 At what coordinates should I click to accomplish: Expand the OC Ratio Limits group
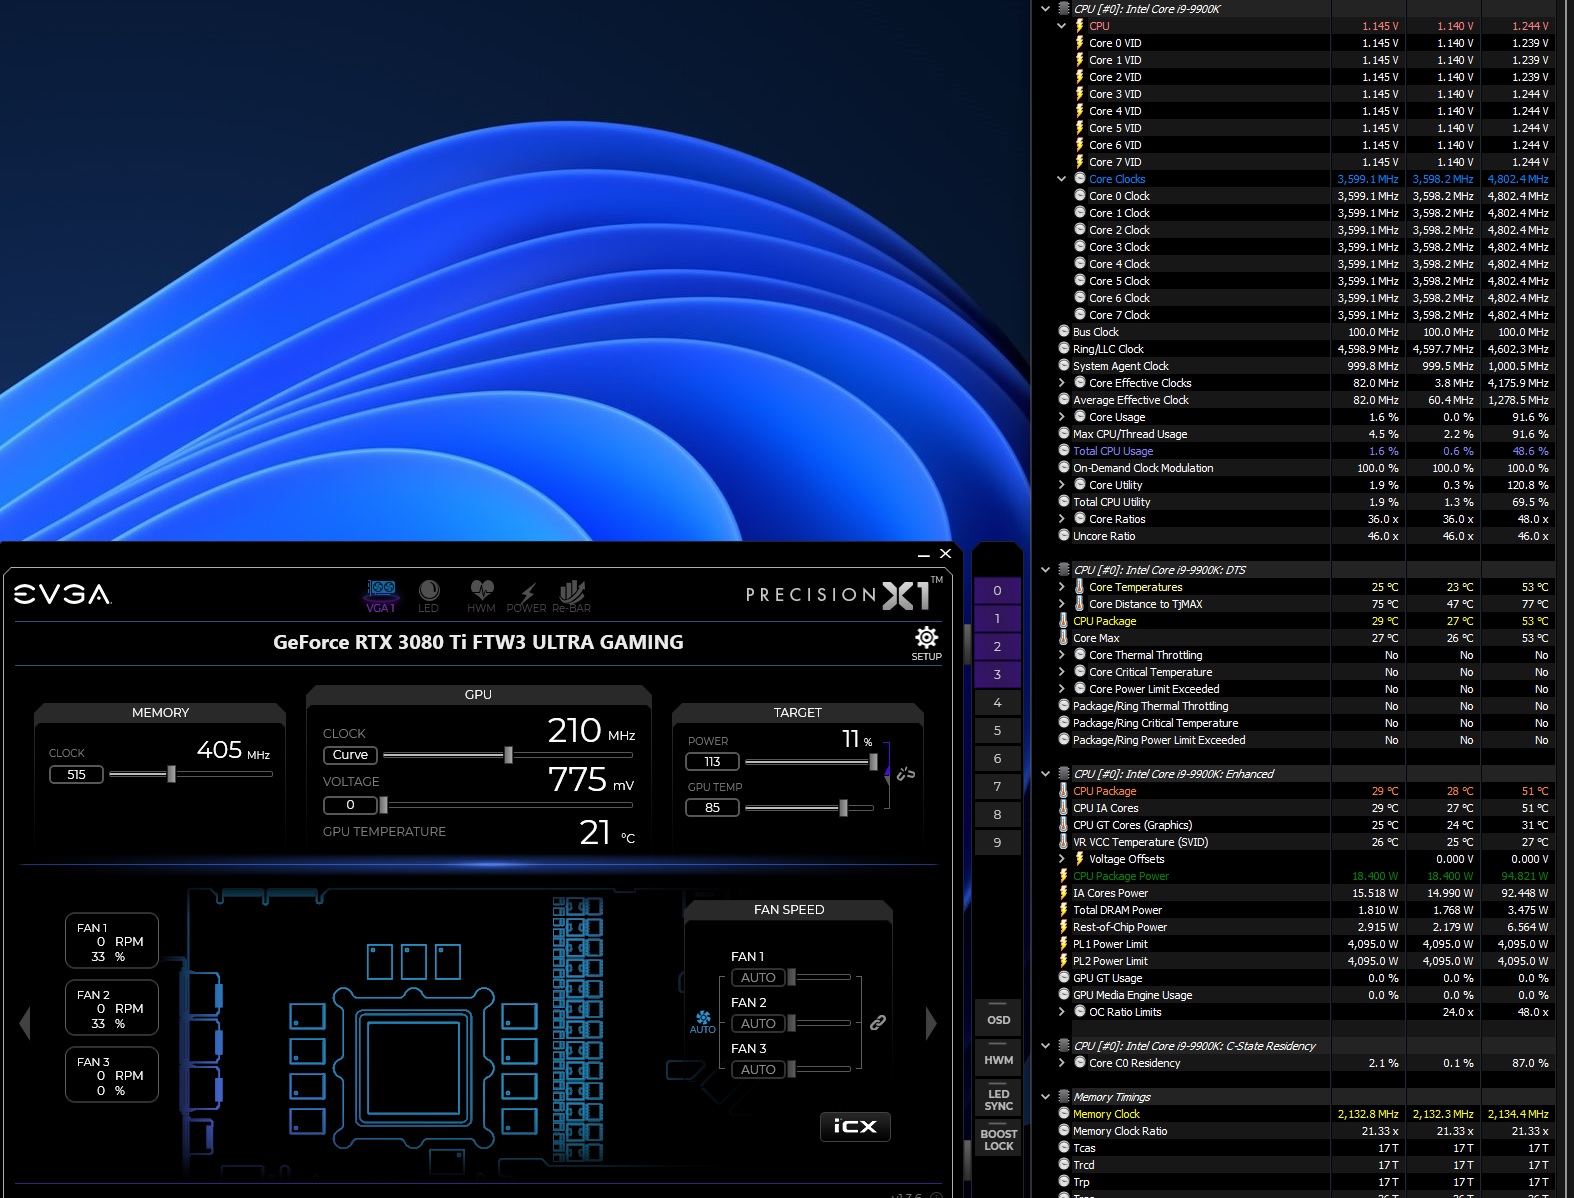[1062, 1011]
